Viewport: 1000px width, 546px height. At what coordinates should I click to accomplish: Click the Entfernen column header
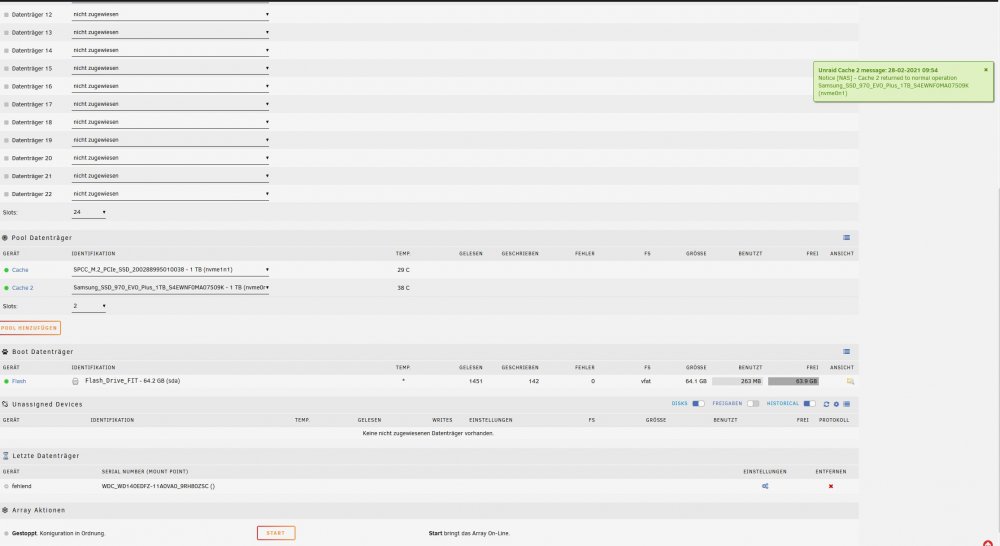830,471
